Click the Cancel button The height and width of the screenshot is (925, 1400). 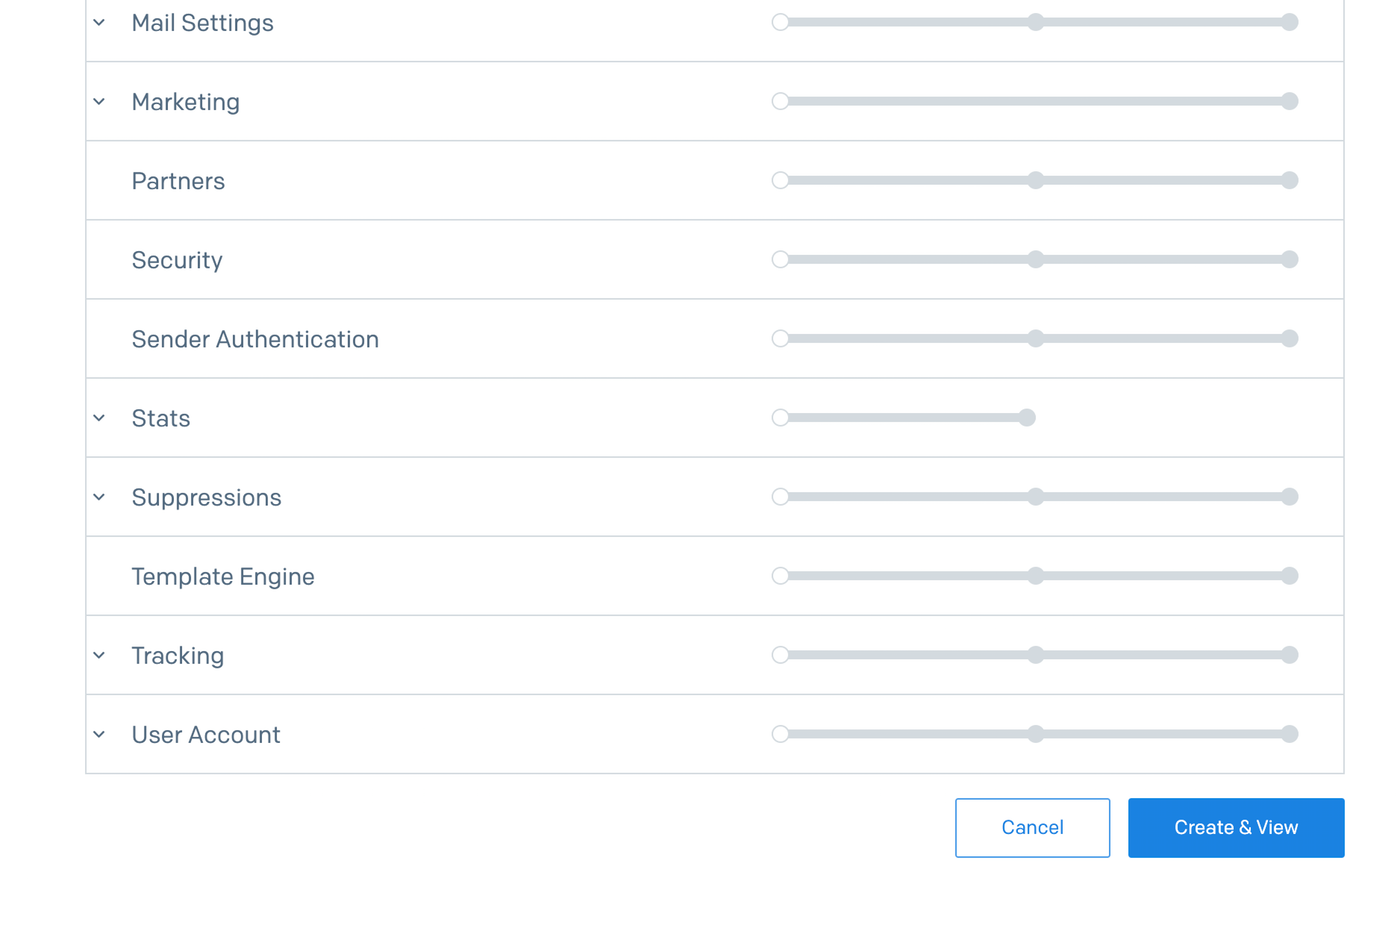(x=1032, y=827)
